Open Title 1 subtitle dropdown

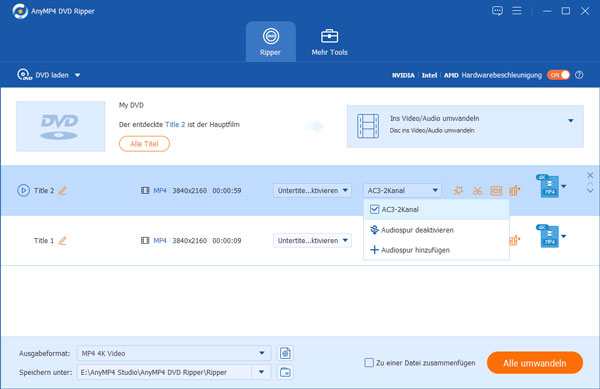(312, 241)
